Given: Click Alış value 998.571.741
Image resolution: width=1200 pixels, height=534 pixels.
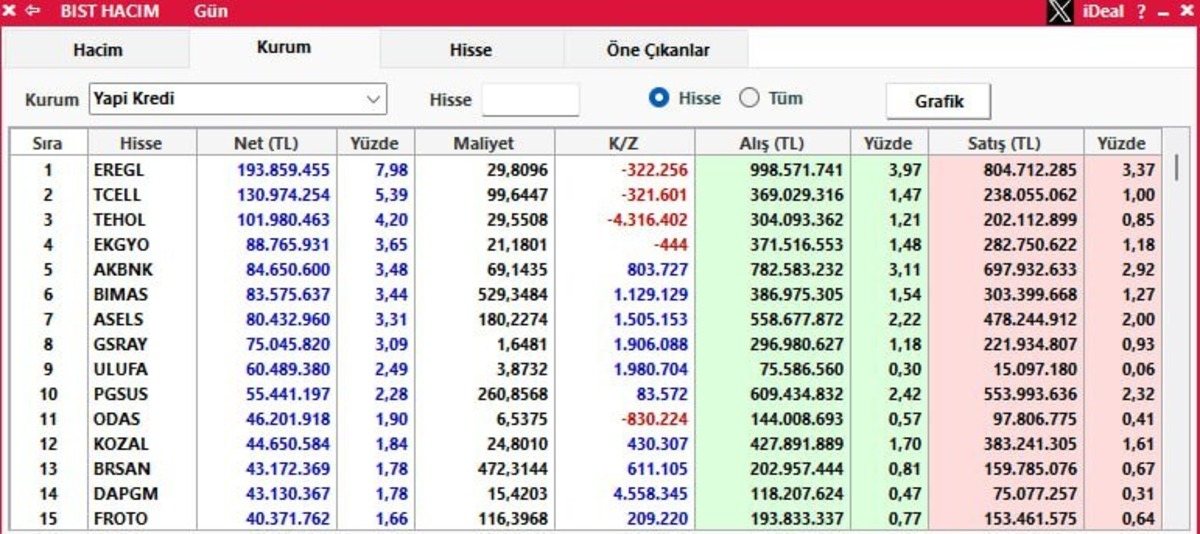Looking at the screenshot, I should (x=797, y=170).
